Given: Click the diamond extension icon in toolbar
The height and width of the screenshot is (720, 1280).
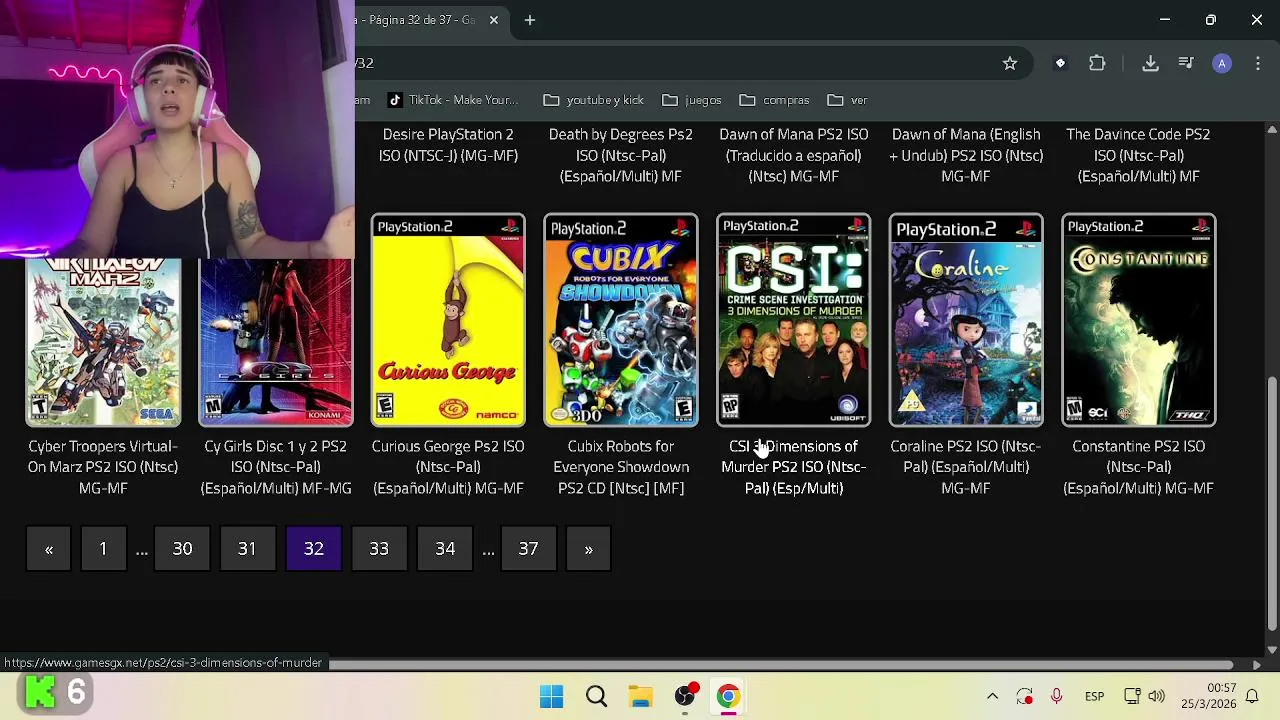Looking at the screenshot, I should [1060, 63].
